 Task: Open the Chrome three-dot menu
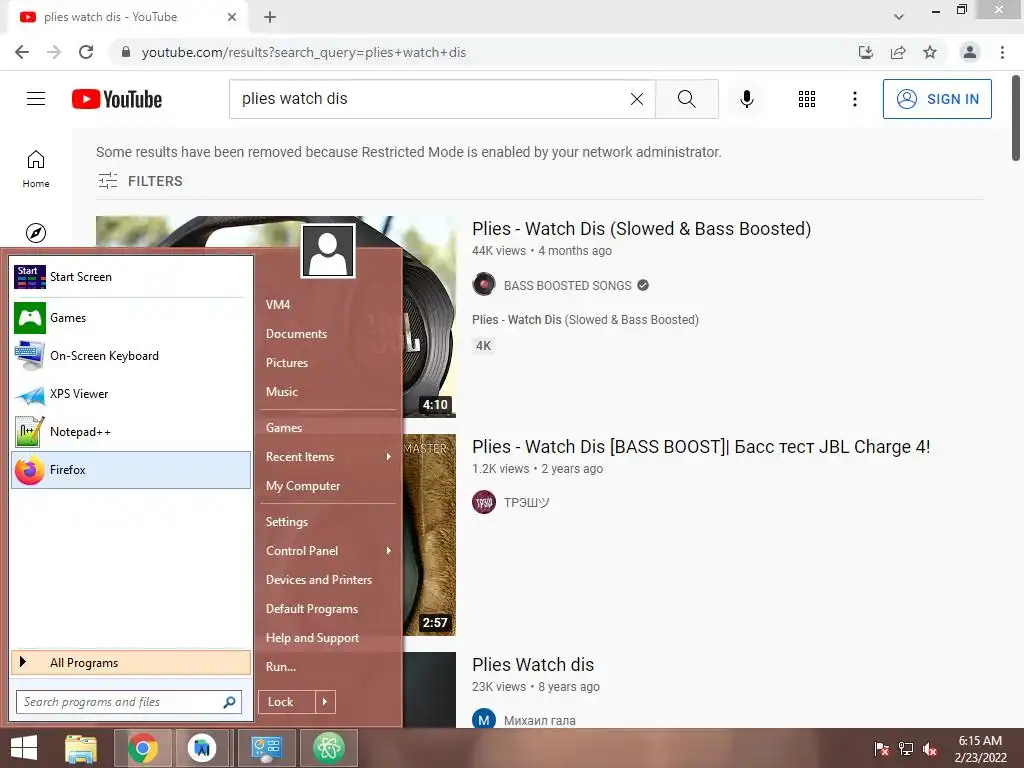pos(1002,52)
